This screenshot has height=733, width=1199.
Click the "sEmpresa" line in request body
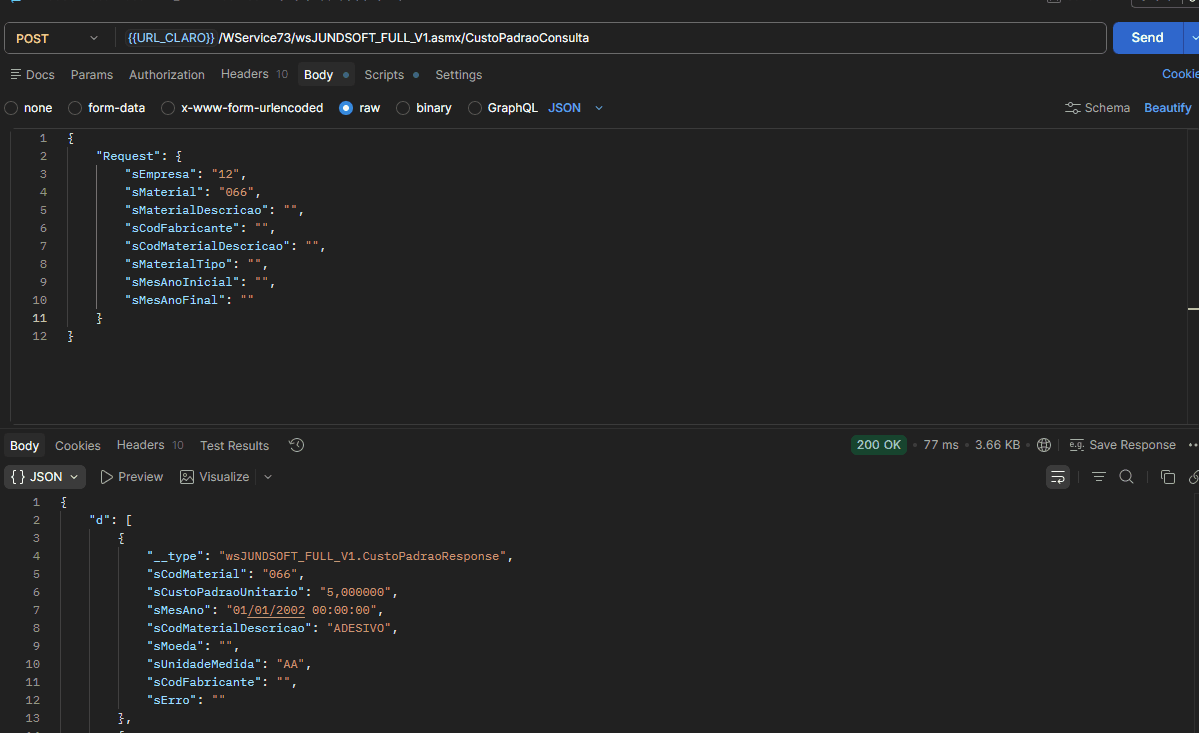tap(185, 174)
